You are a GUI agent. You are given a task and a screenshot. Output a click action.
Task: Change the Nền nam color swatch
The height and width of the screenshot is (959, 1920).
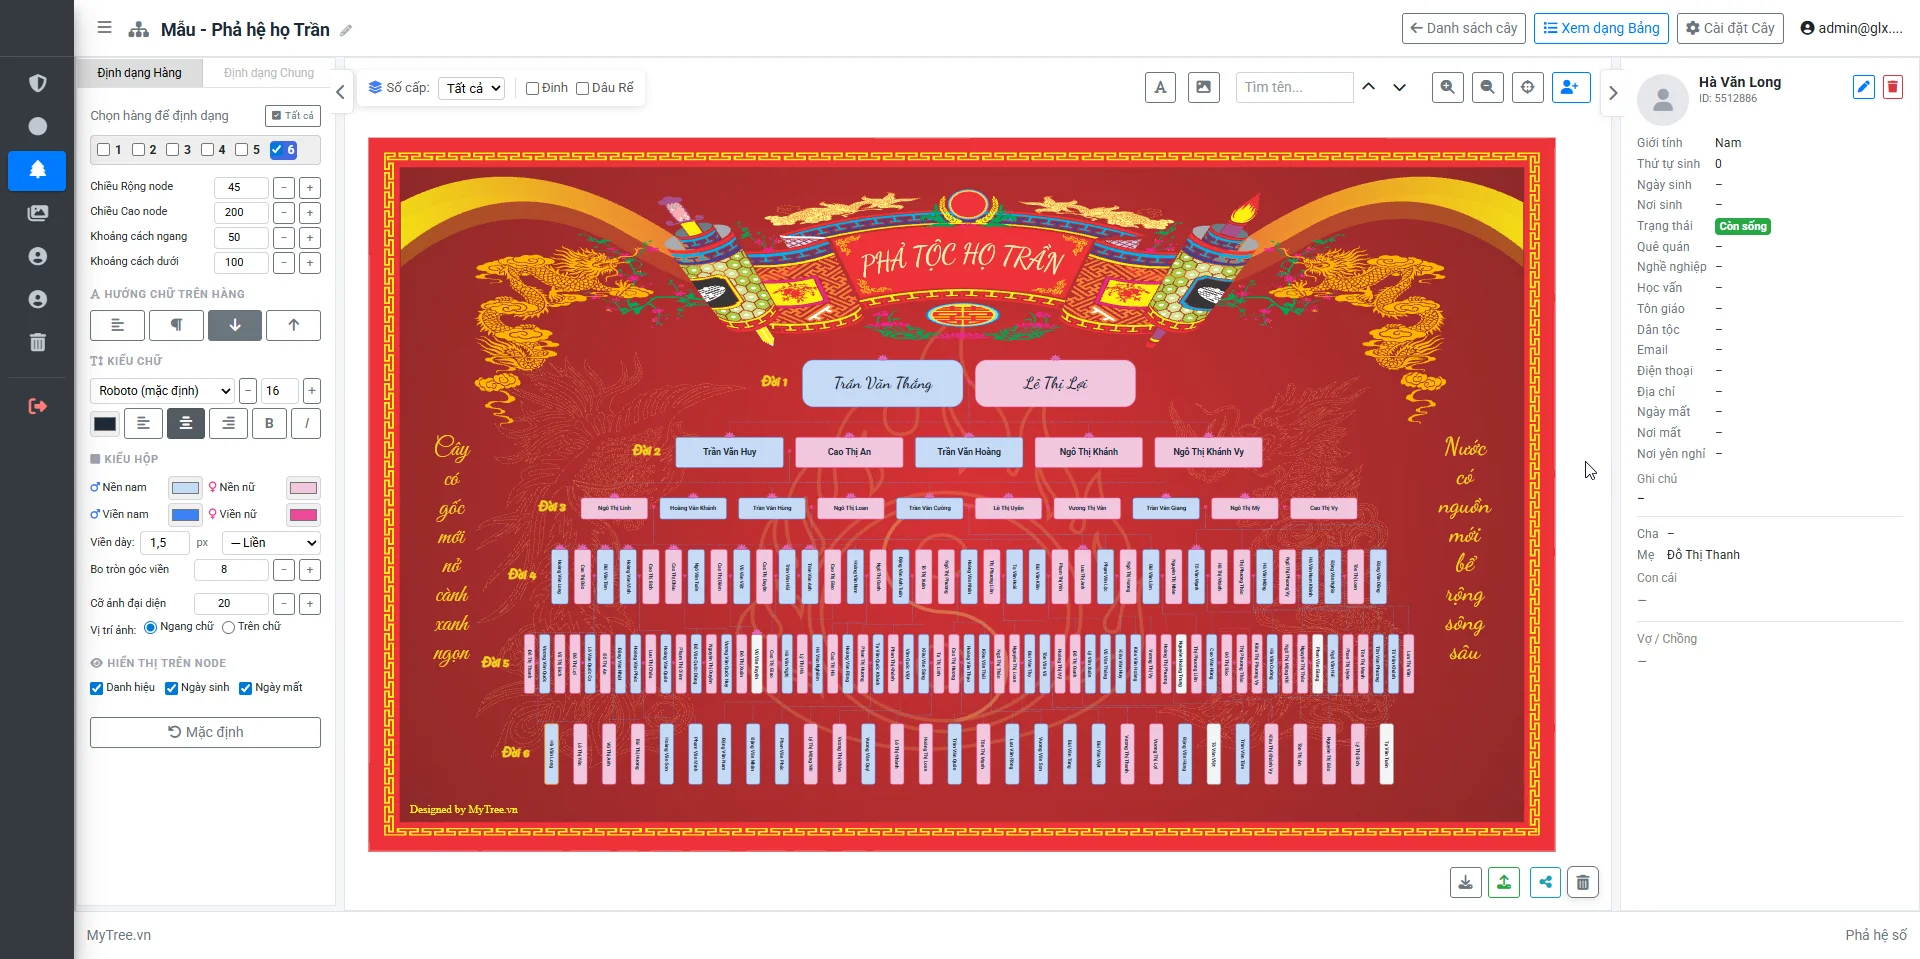click(185, 488)
